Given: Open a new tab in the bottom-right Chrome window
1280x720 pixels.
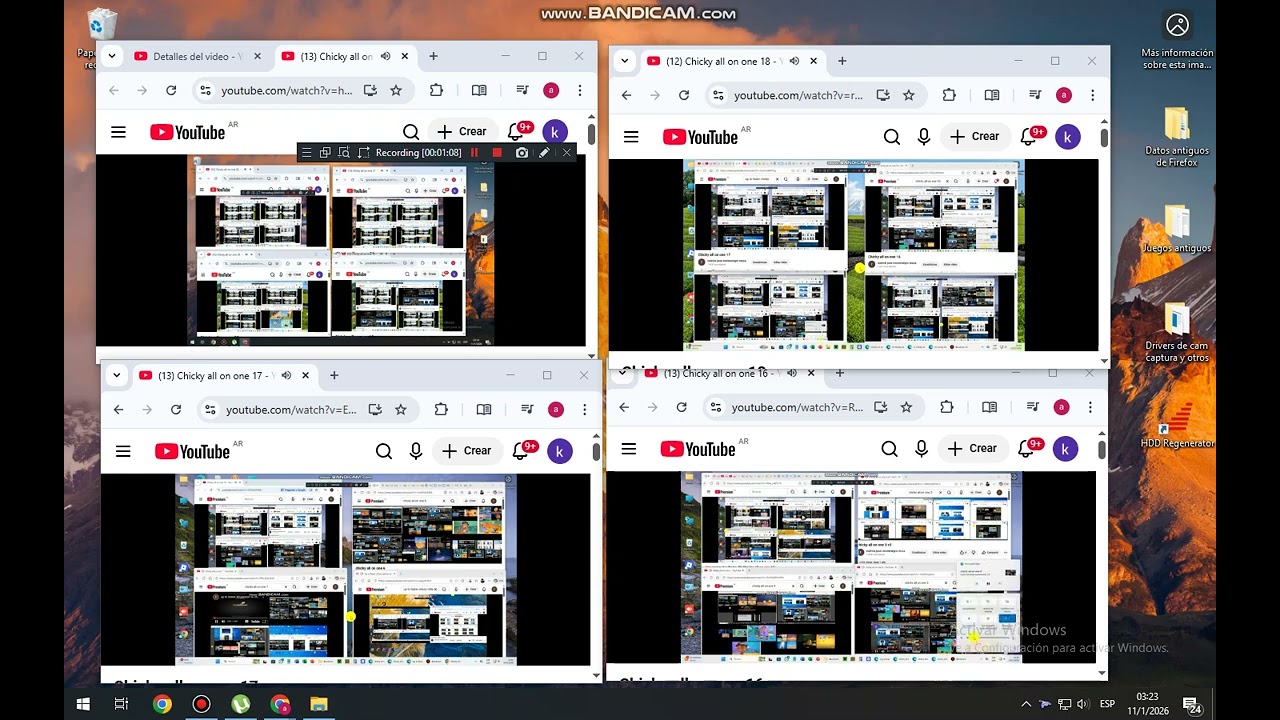Looking at the screenshot, I should pos(839,374).
